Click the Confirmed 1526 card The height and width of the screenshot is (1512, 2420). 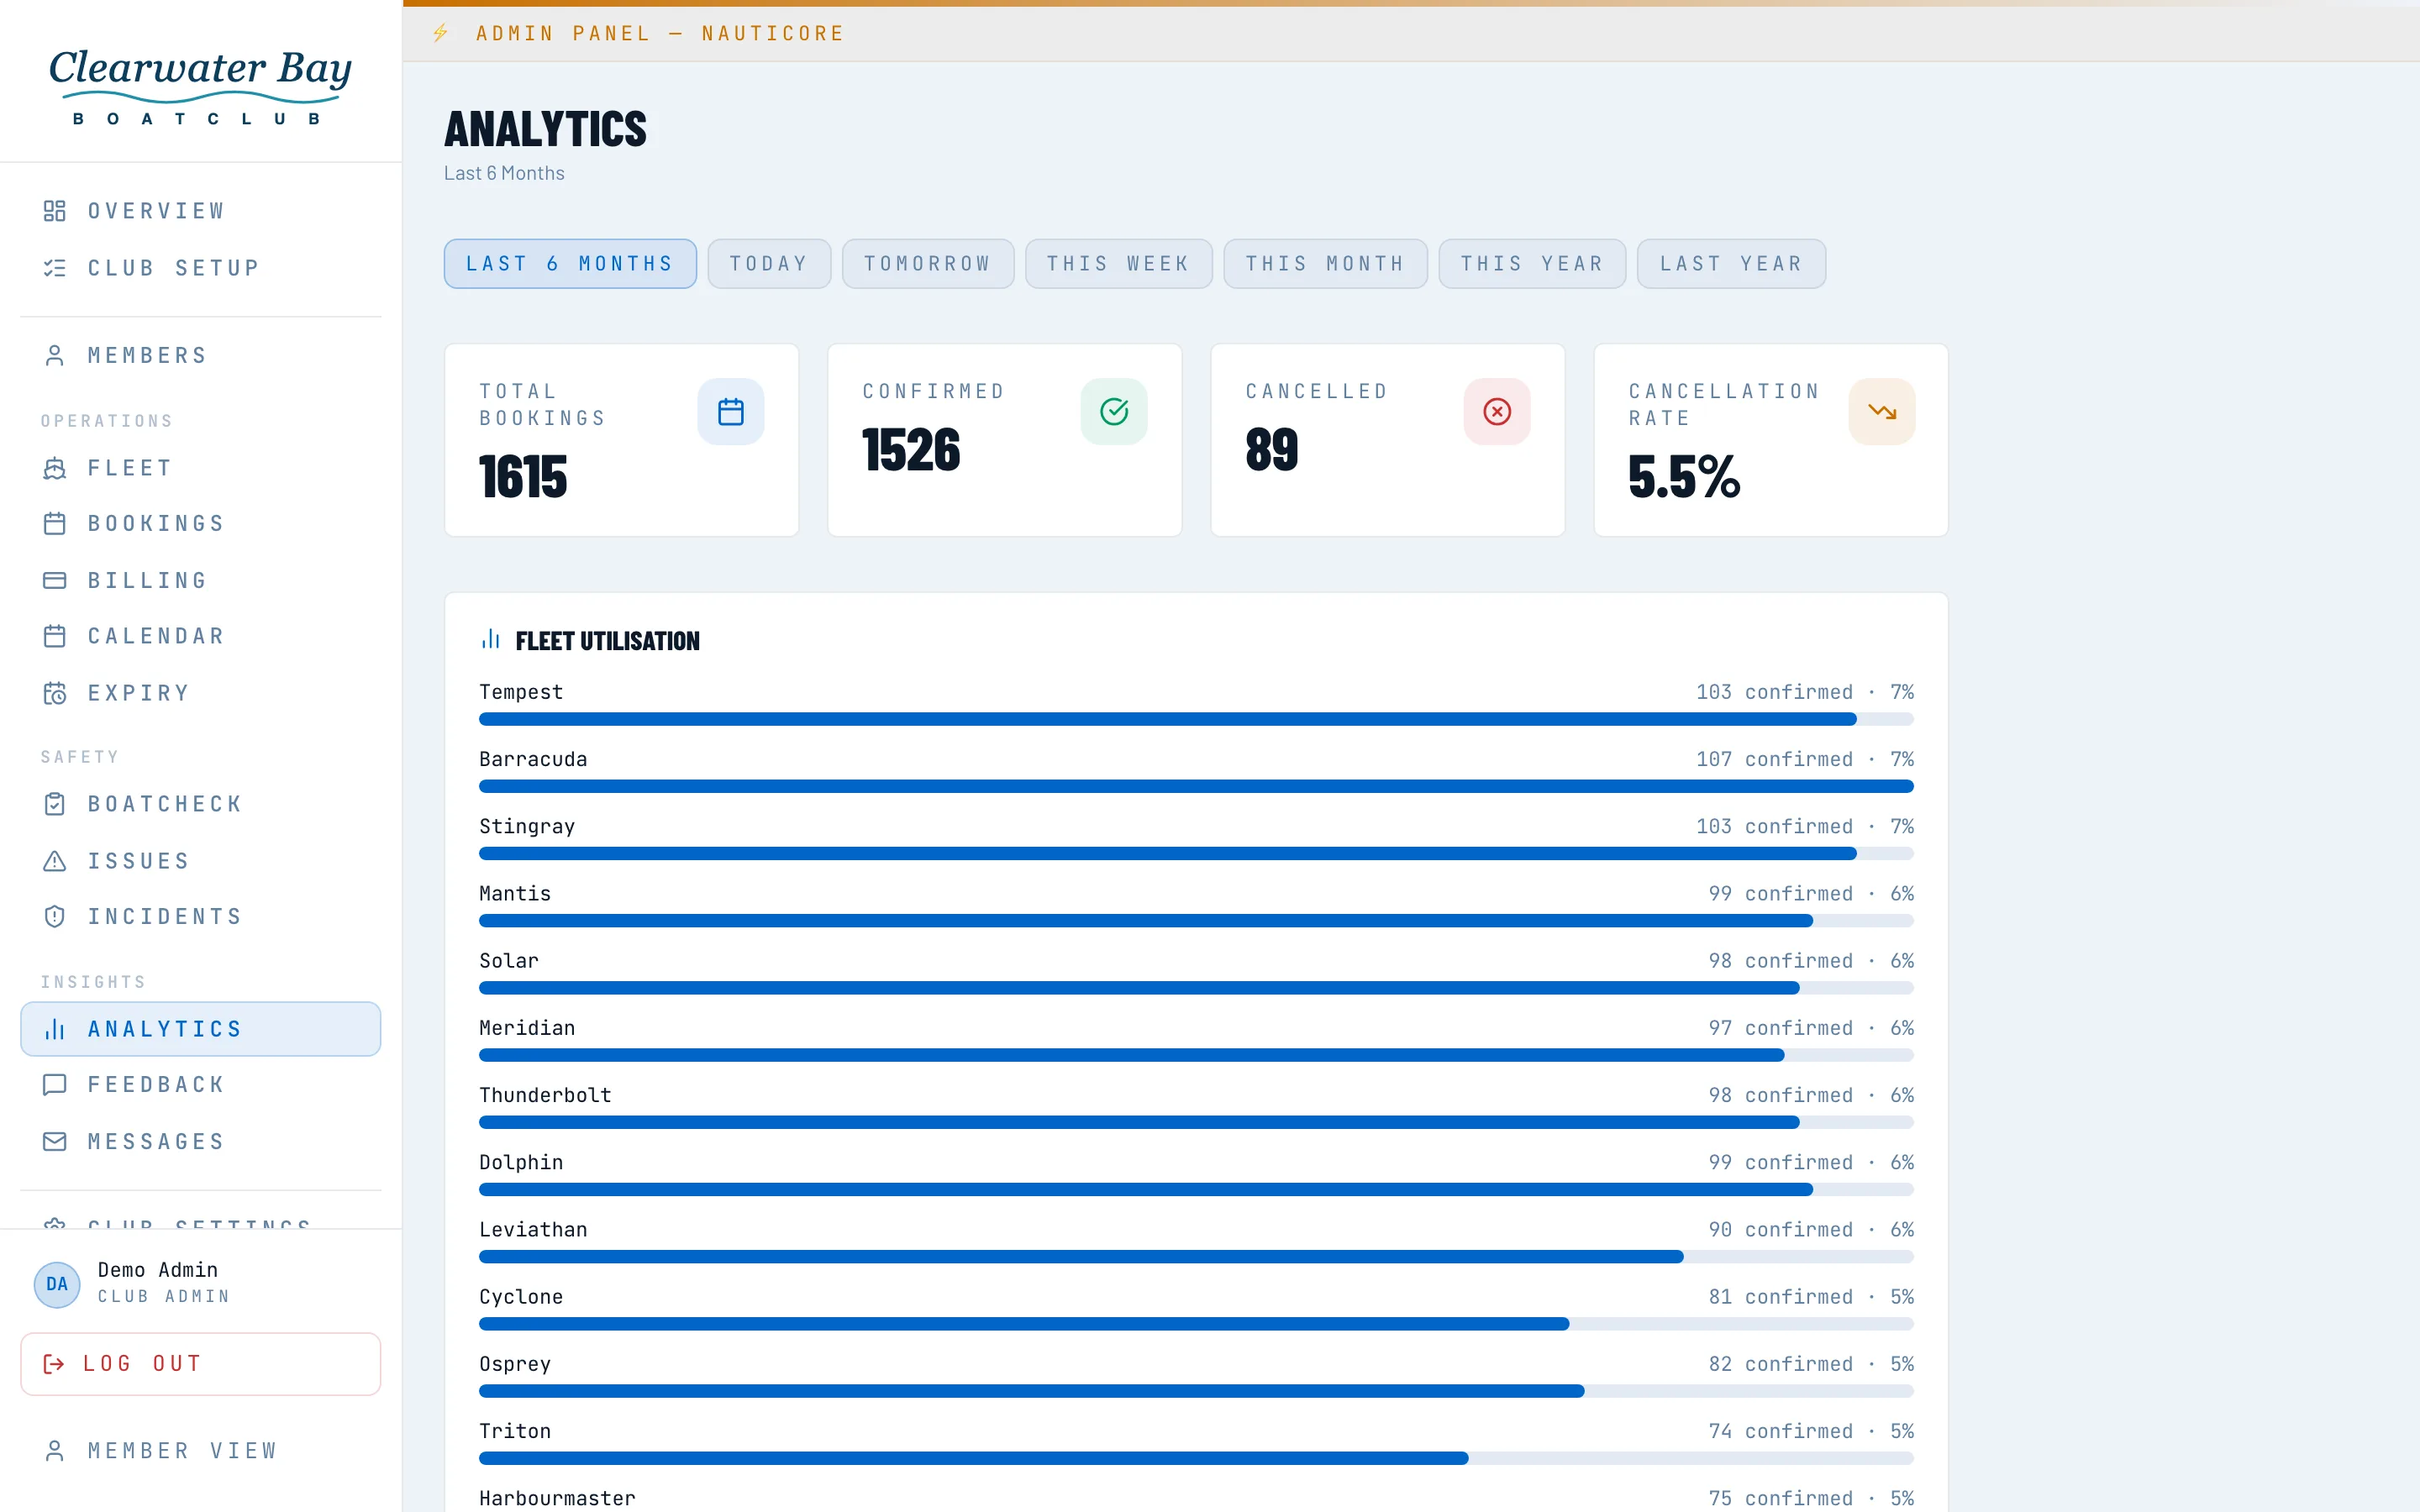(1004, 440)
